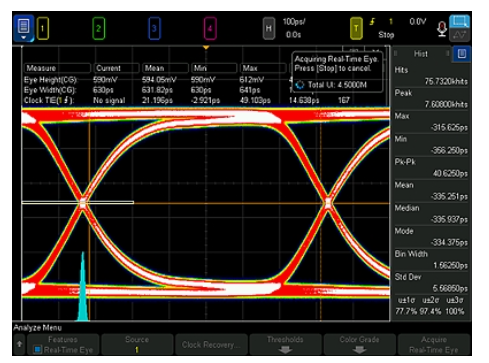Toggle the Real-Time Eye feature checkbox
Image resolution: width=489 pixels, height=363 pixels.
37,350
